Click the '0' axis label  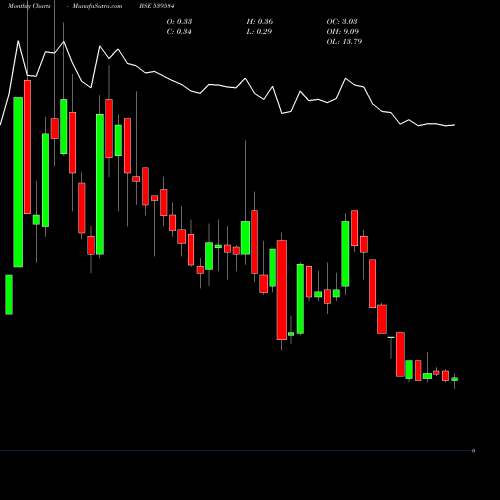coord(473,451)
